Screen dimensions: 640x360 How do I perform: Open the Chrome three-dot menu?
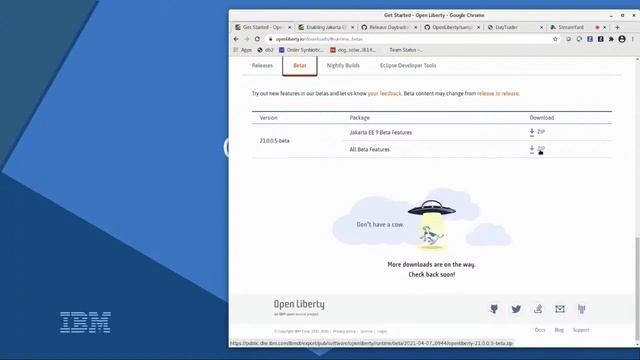coord(633,39)
